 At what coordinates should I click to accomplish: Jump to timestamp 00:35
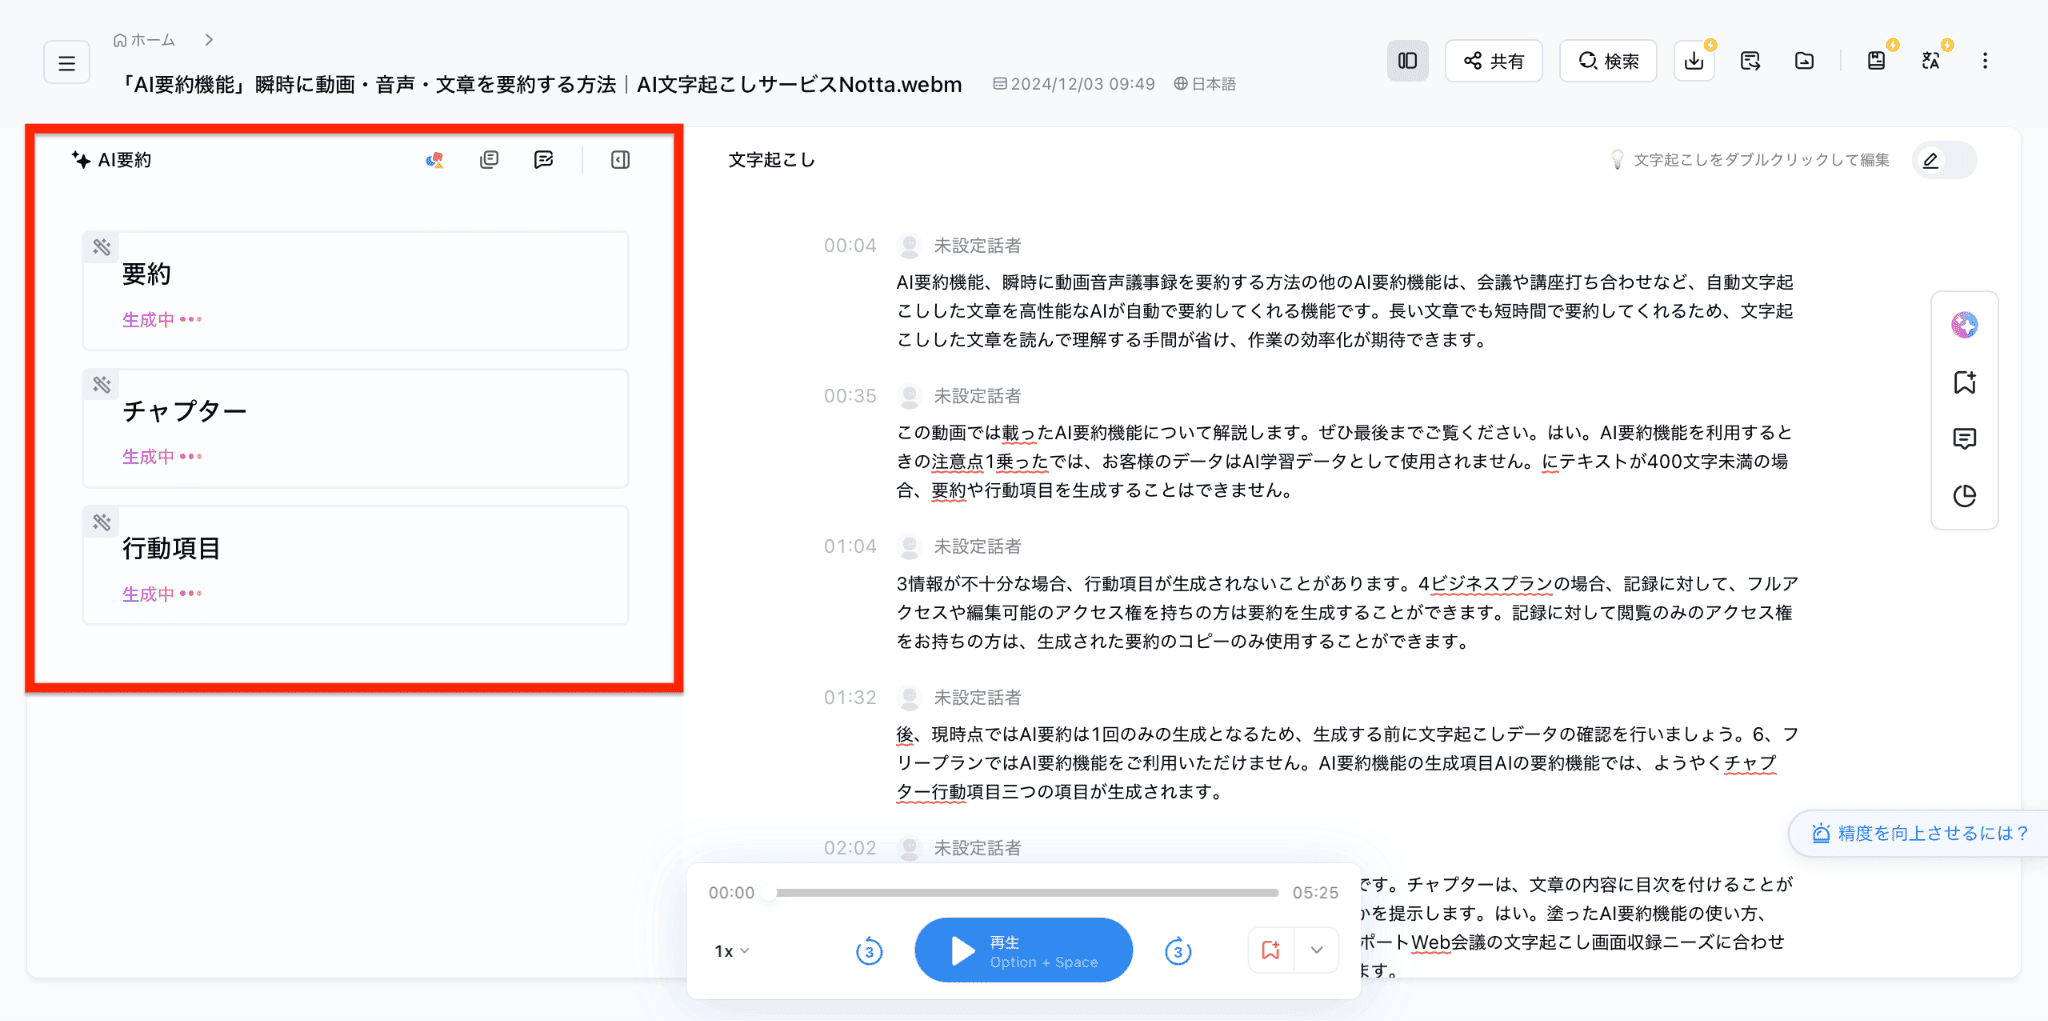pyautogui.click(x=850, y=396)
